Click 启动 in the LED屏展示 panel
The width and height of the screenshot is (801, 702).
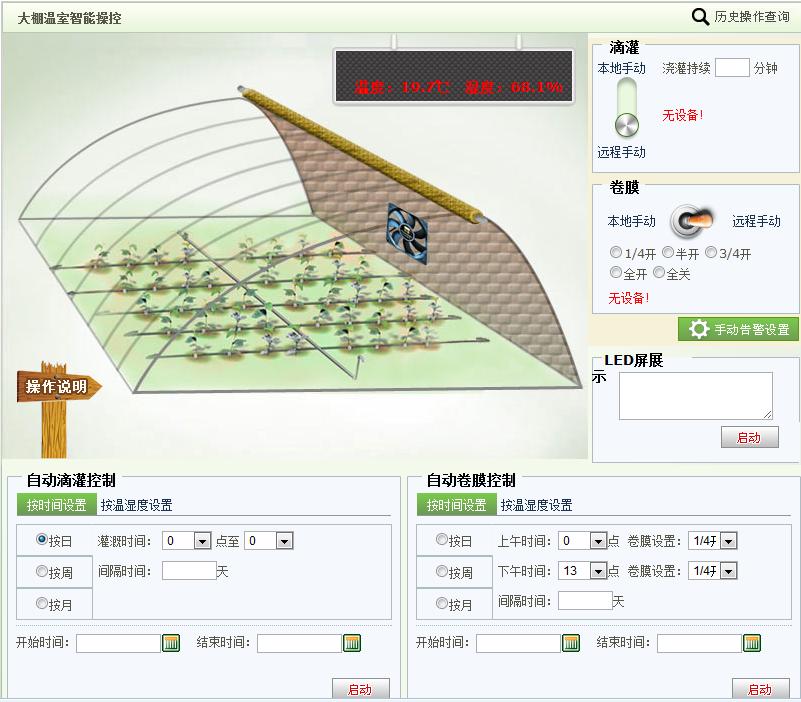pyautogui.click(x=750, y=437)
